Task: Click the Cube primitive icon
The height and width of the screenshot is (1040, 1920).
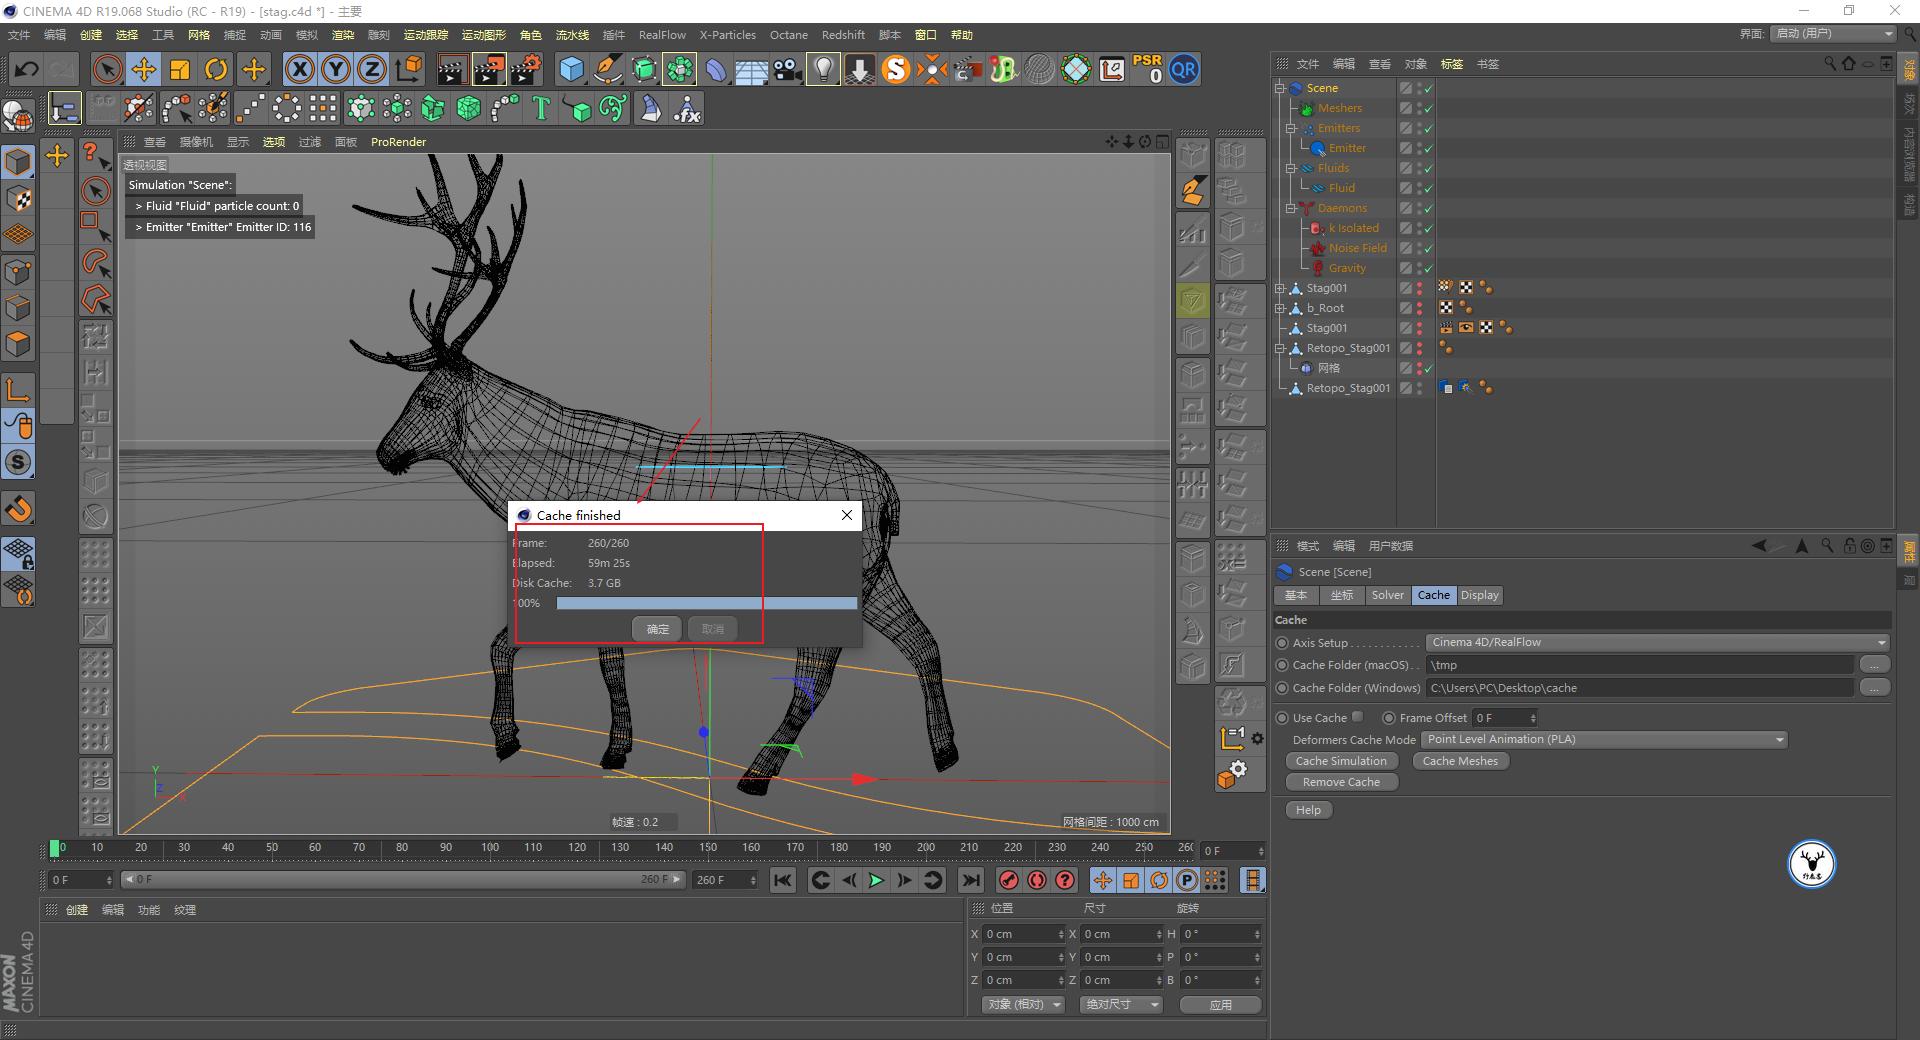Action: pos(571,69)
